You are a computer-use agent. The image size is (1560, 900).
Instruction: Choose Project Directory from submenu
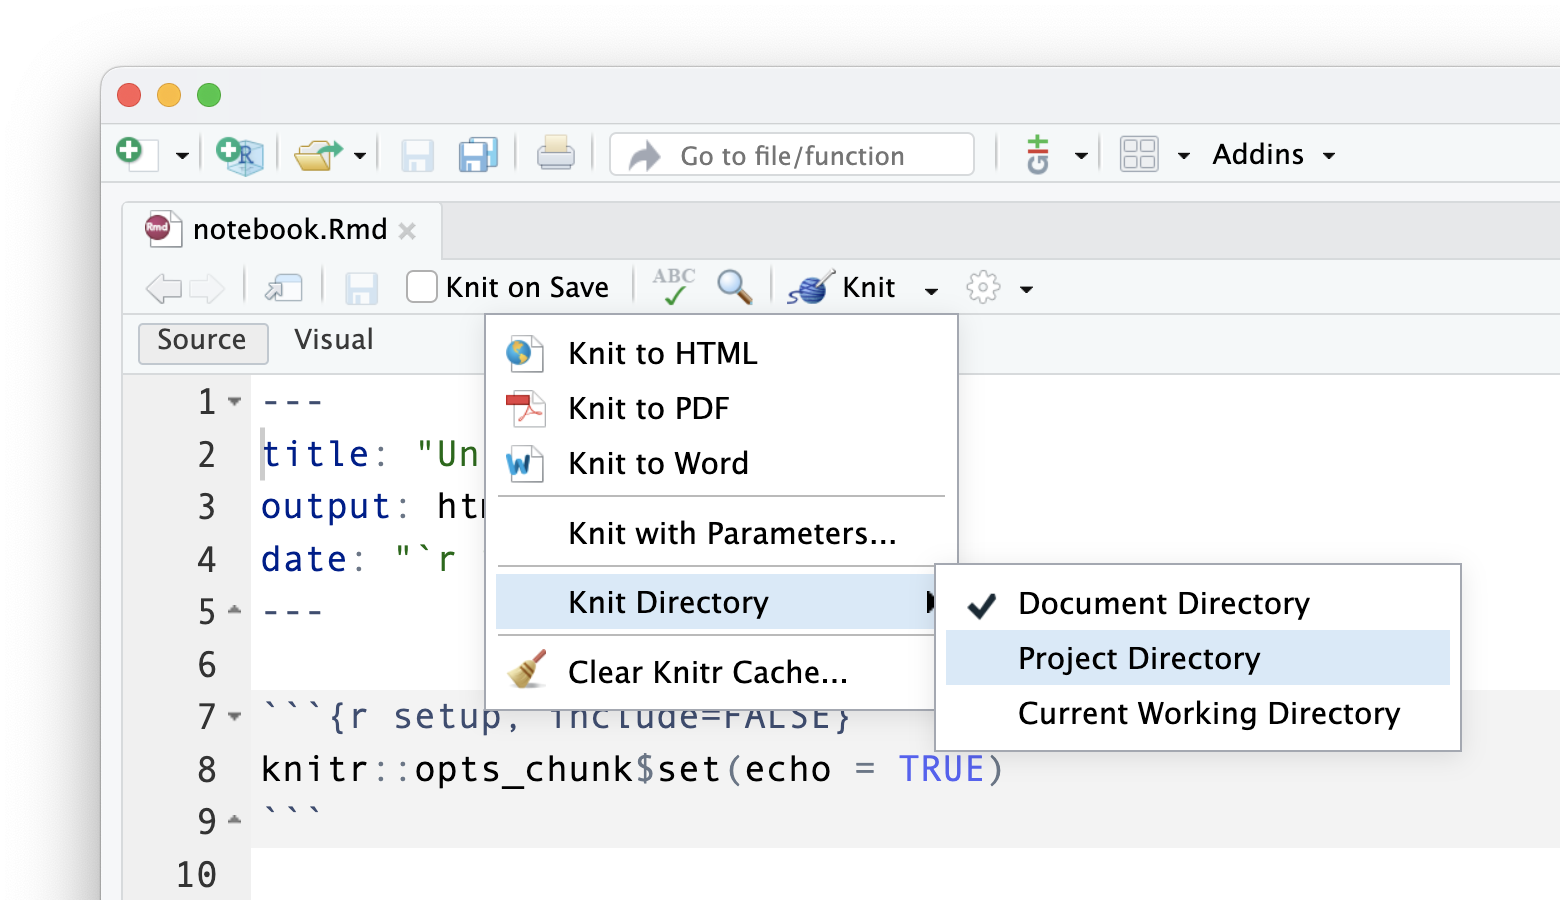point(1138,659)
